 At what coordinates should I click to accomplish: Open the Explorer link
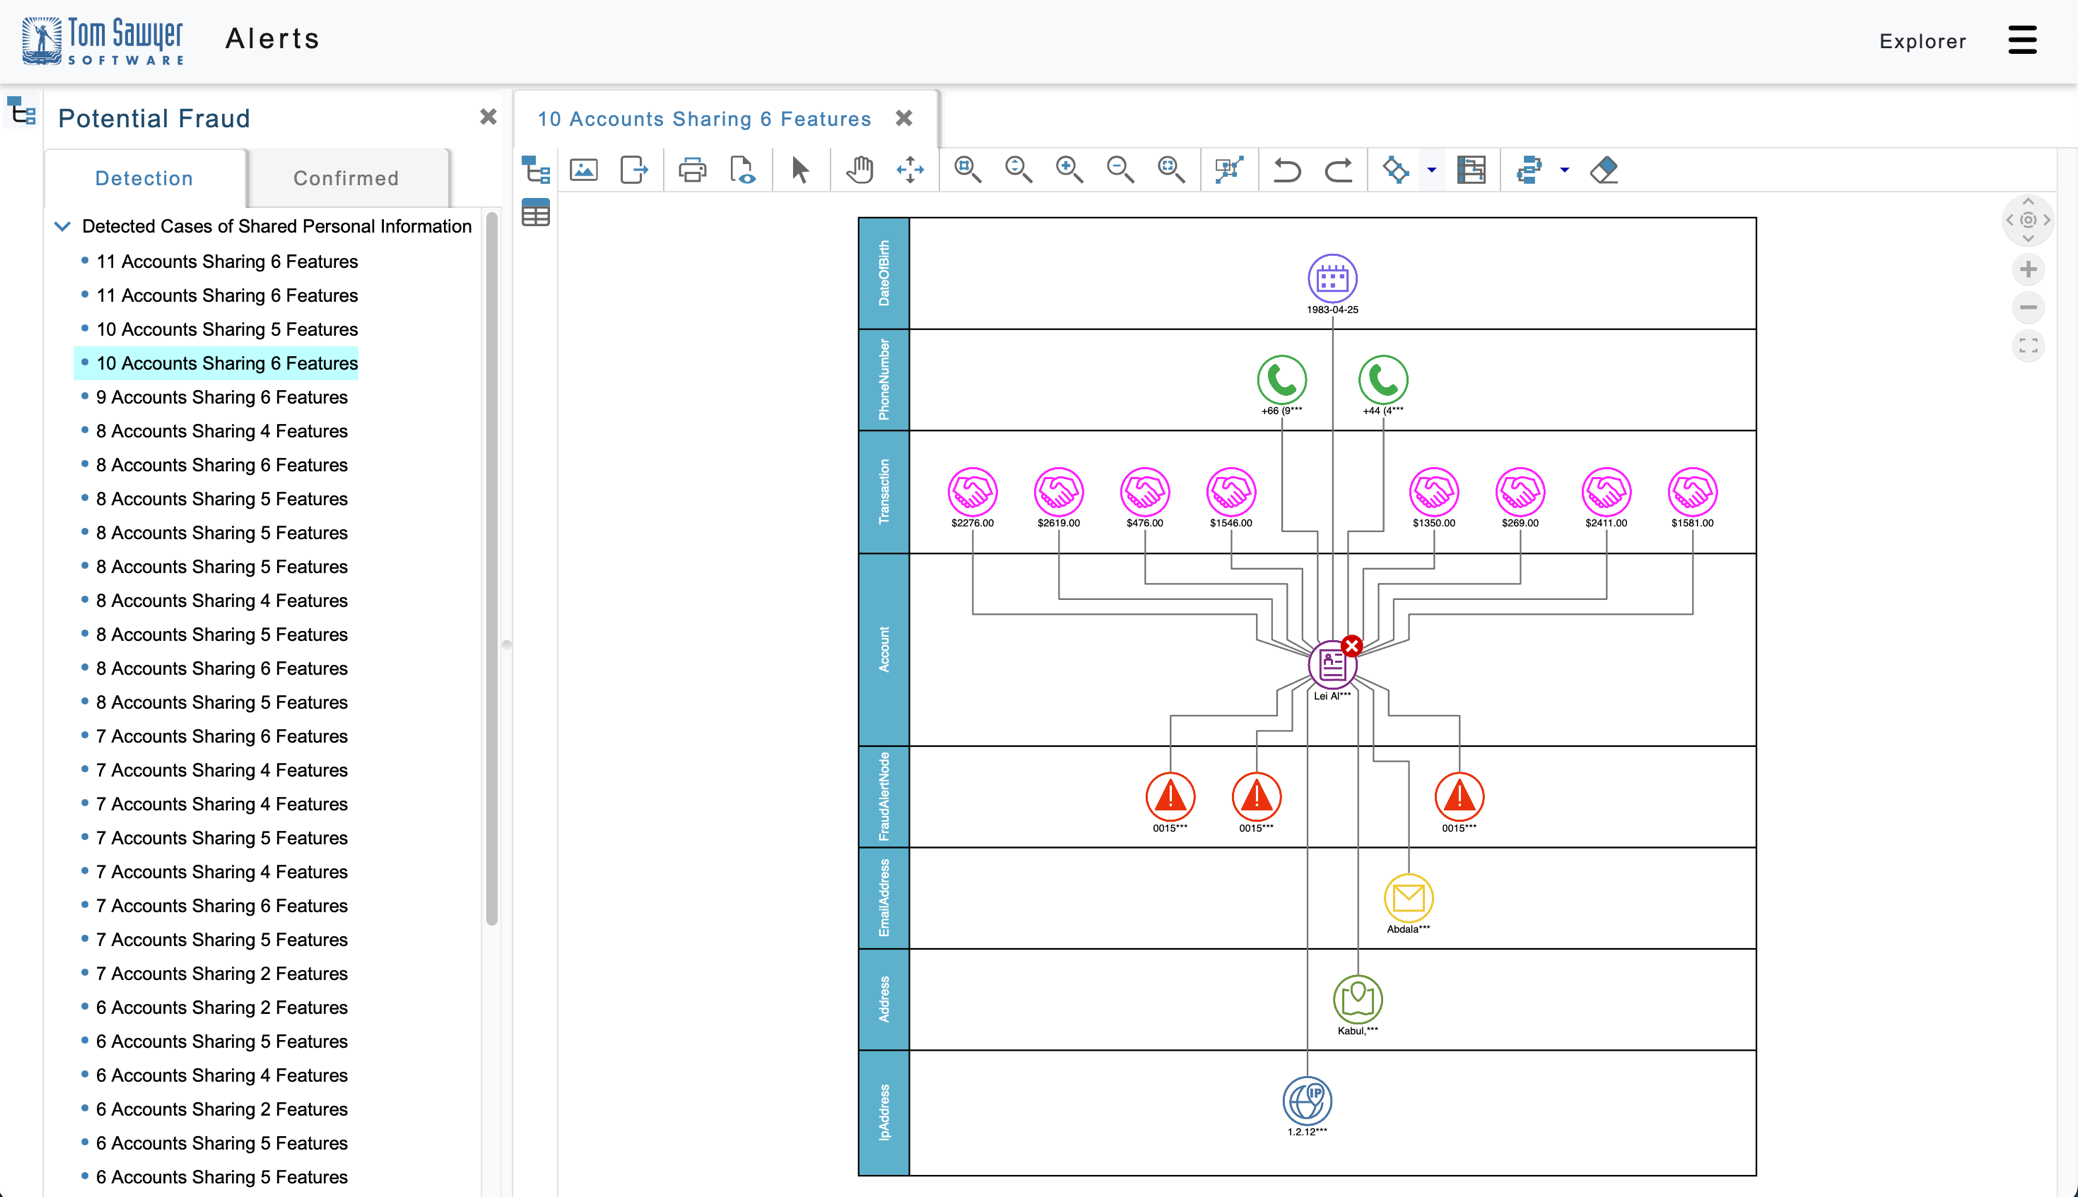[1922, 41]
